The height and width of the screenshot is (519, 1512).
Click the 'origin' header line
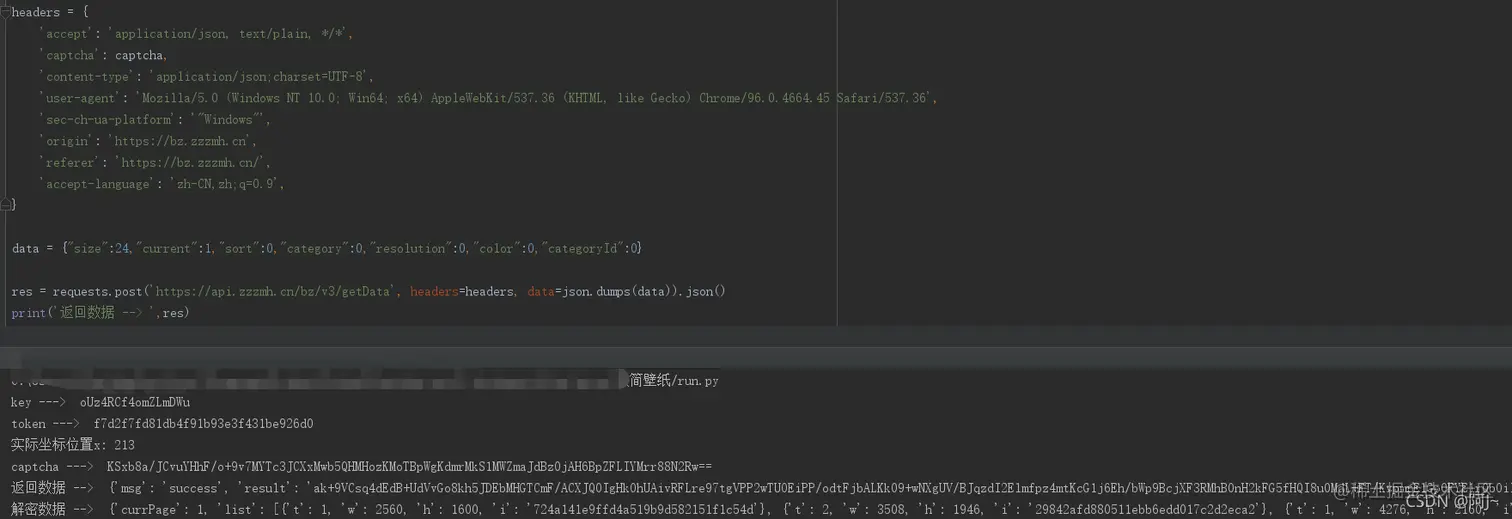click(x=149, y=141)
